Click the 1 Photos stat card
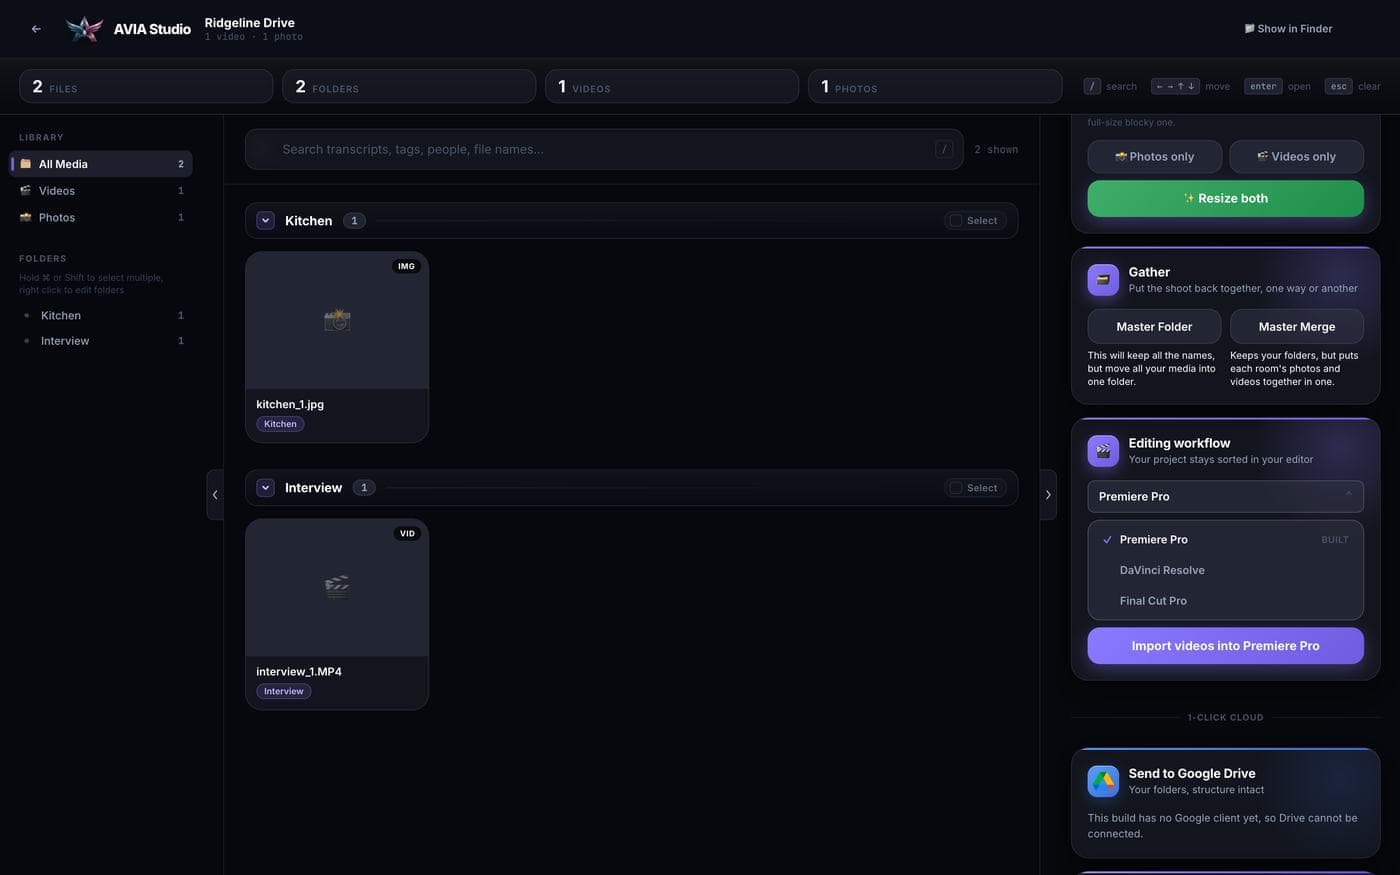 (x=935, y=87)
